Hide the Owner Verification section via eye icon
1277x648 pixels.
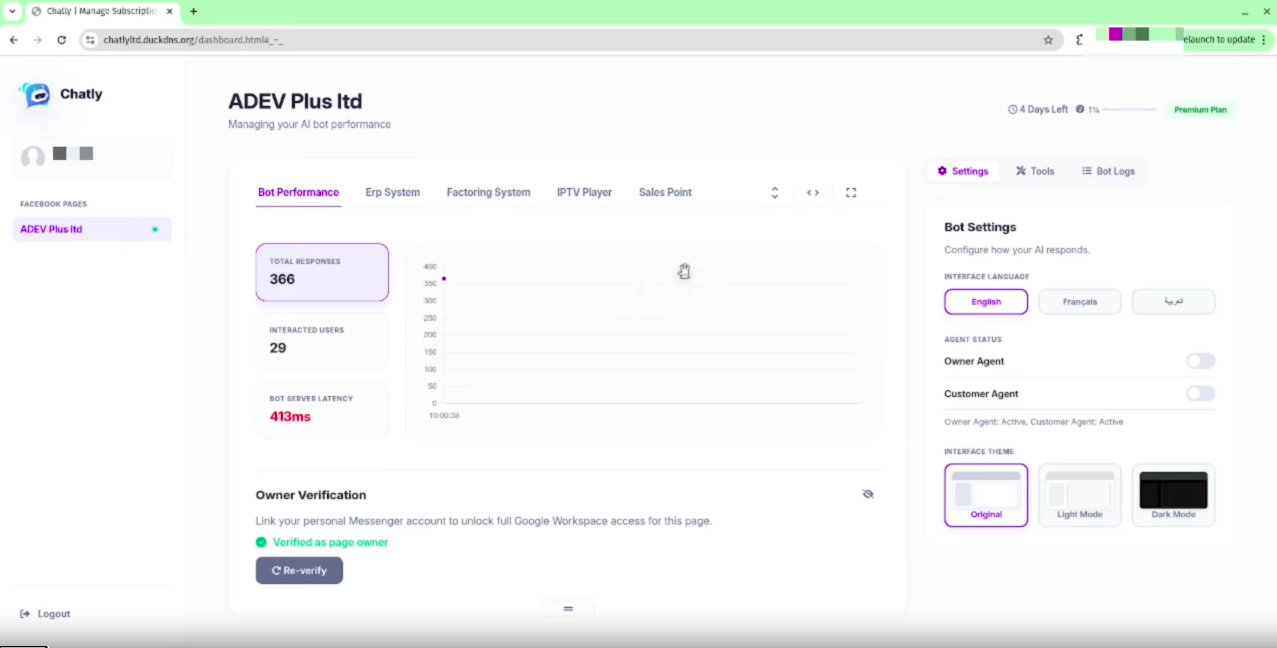pyautogui.click(x=868, y=494)
